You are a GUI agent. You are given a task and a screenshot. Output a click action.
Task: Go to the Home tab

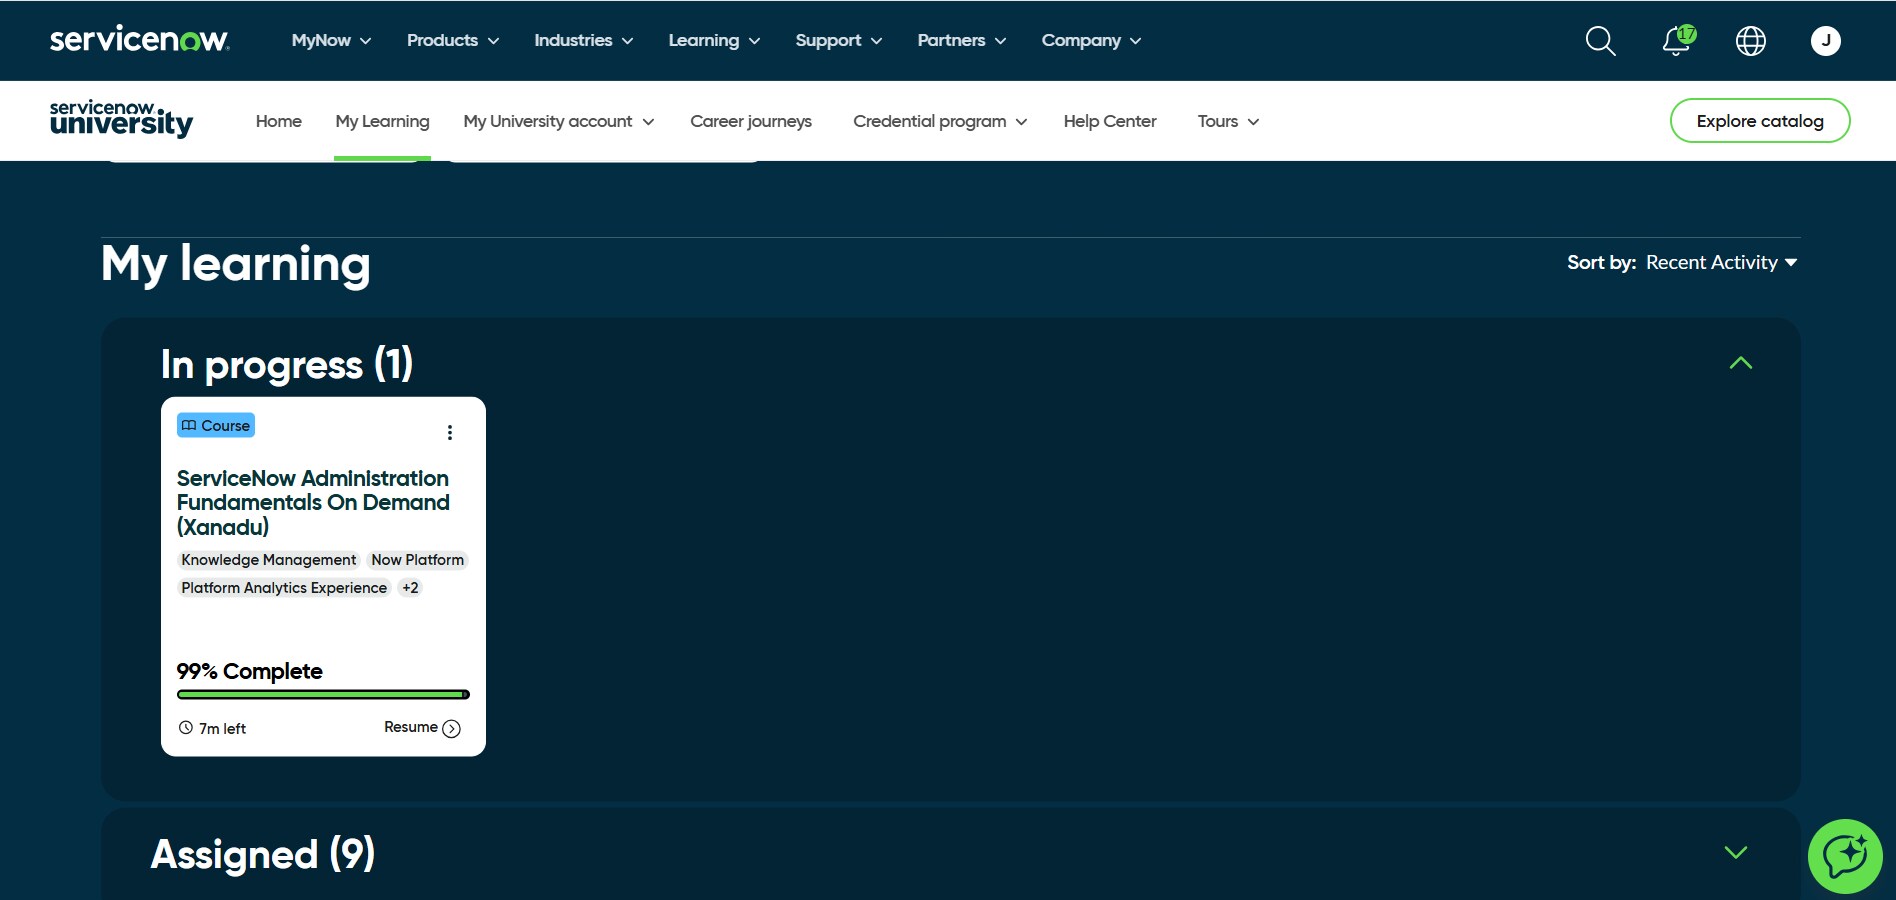point(278,121)
